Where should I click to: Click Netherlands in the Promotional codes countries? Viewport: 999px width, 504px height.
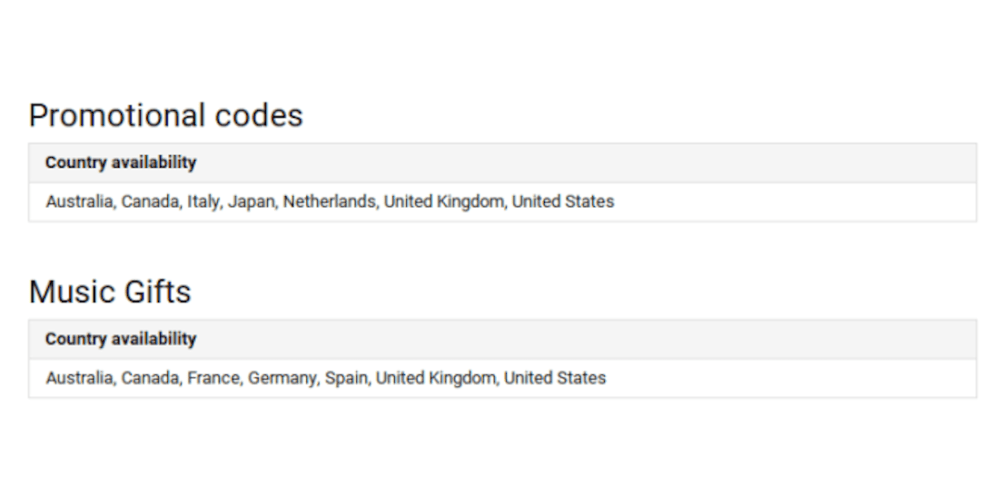[x=329, y=202]
